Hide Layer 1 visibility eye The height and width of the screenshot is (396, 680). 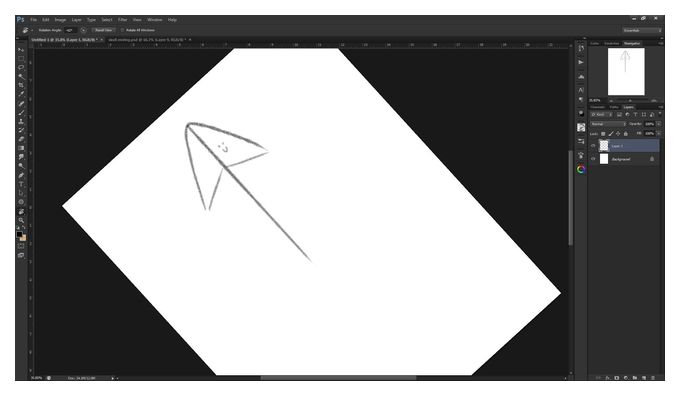pyautogui.click(x=593, y=146)
